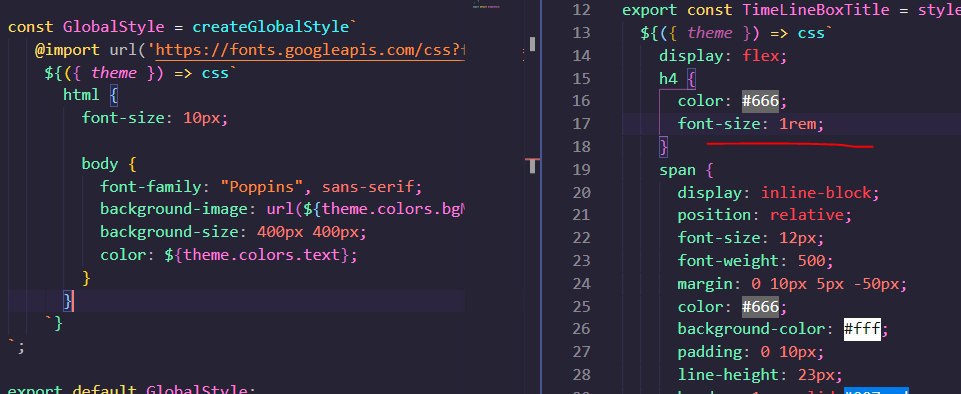Click the createGlobalStyle function name

[270, 28]
